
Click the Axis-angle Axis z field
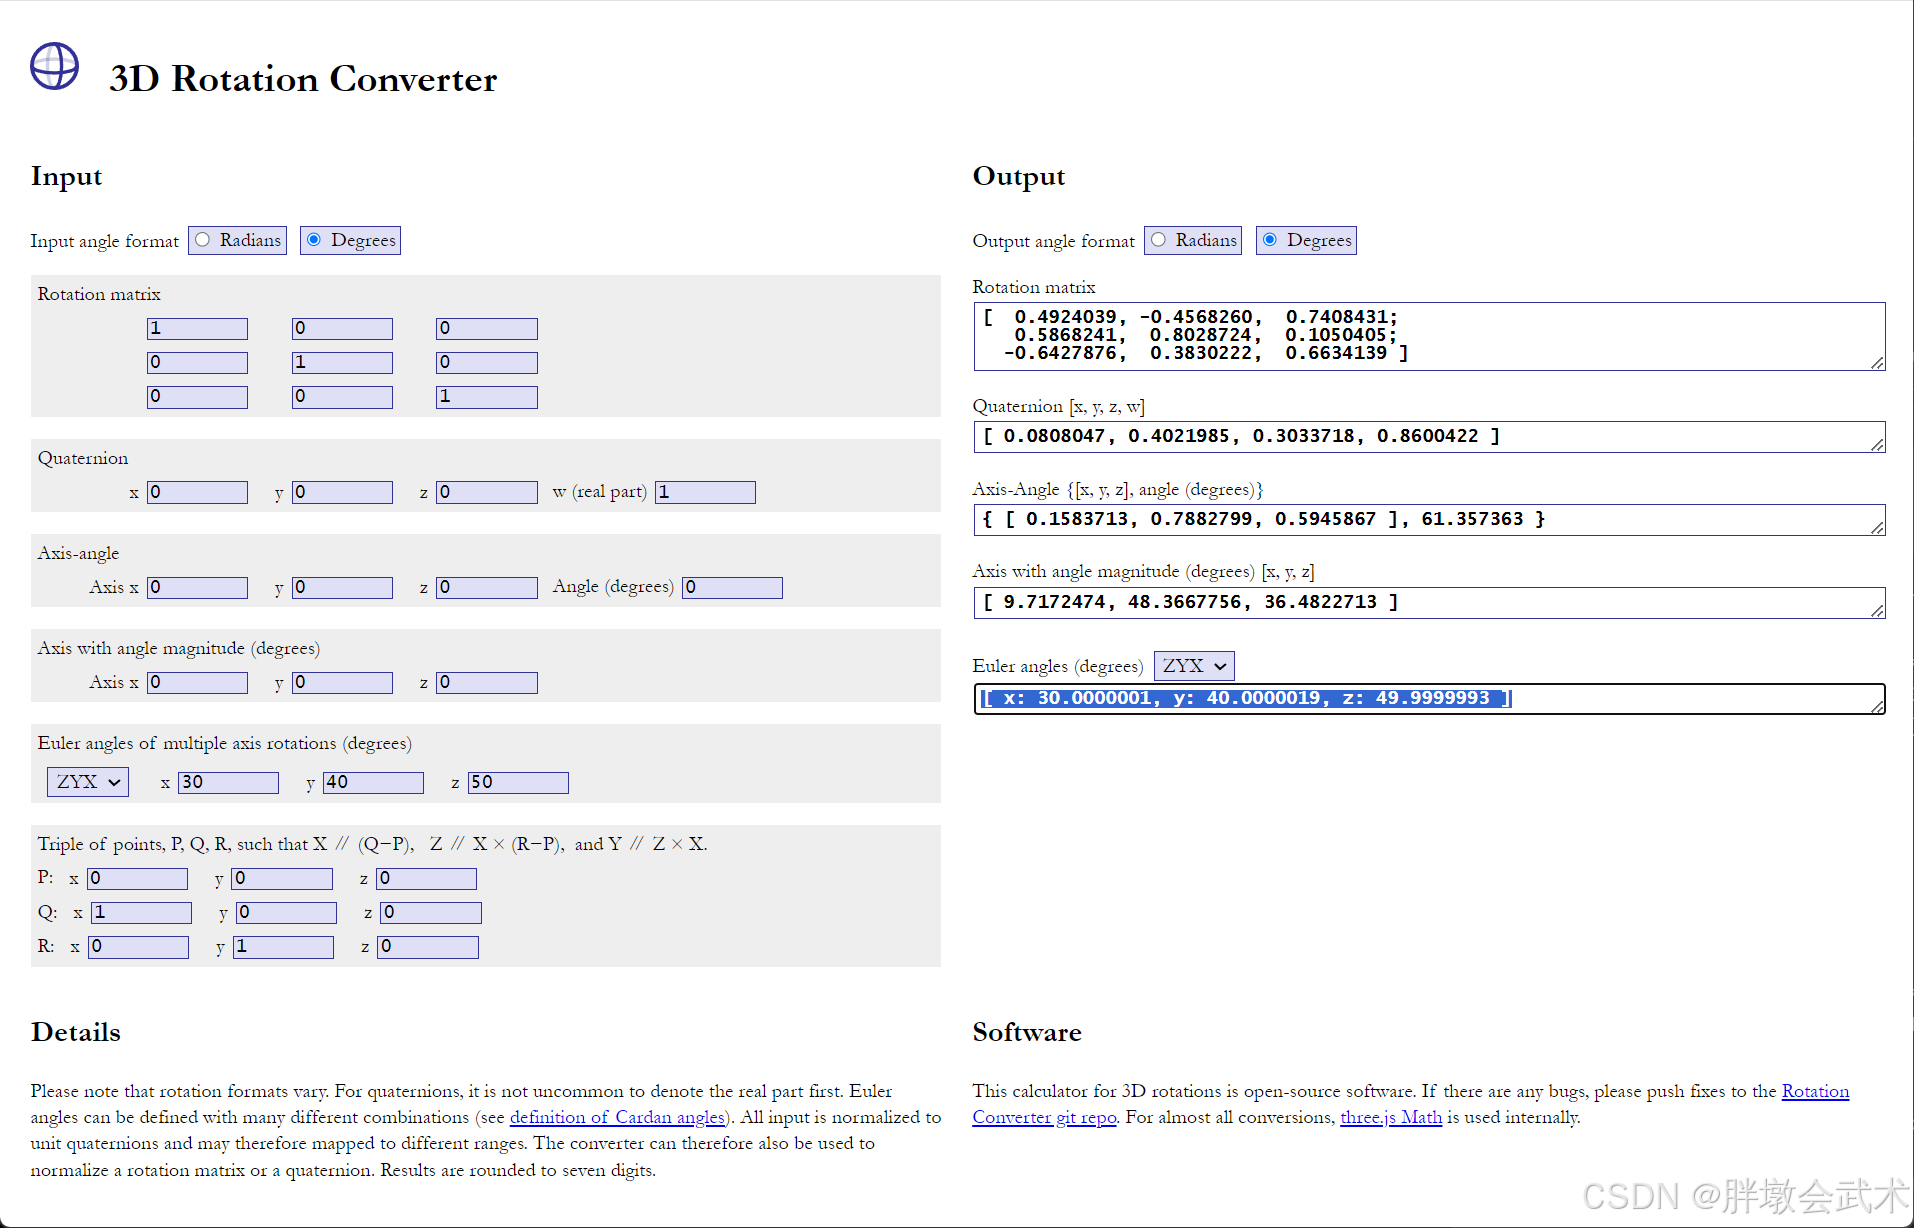coord(487,588)
